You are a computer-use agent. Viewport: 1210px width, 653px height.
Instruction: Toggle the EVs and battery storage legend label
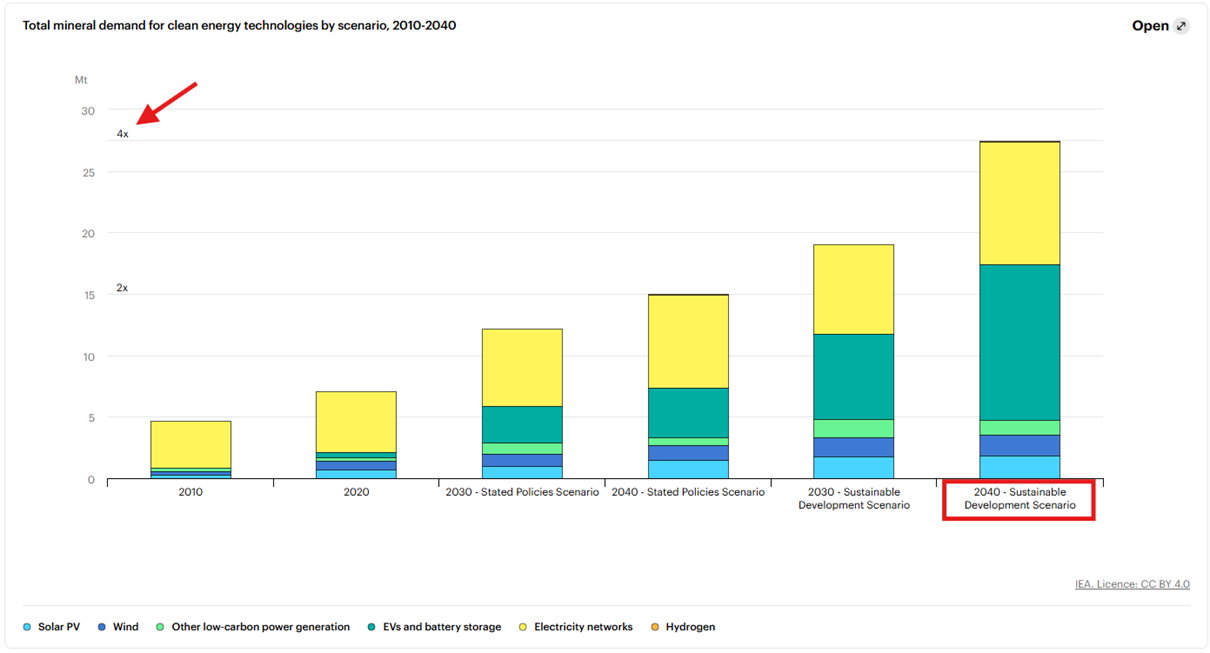click(441, 627)
